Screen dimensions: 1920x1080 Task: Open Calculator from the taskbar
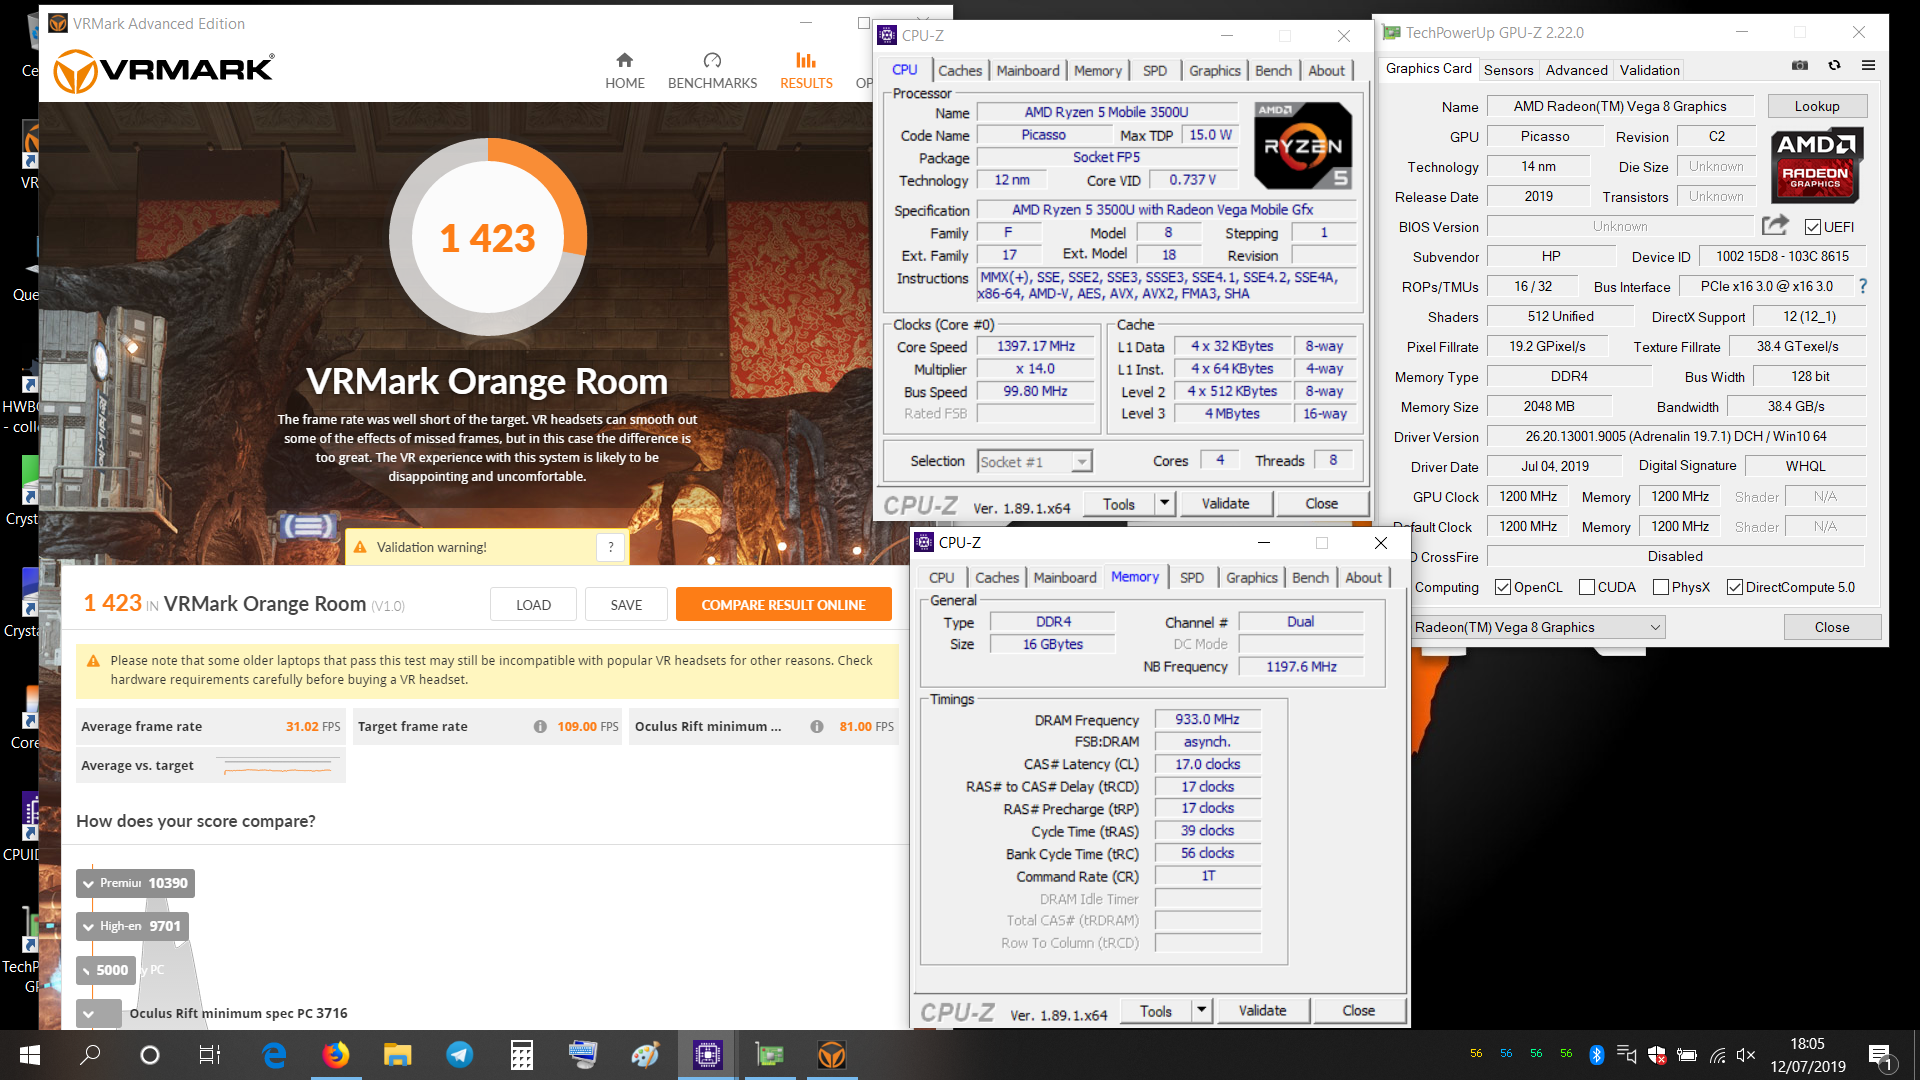click(522, 1055)
